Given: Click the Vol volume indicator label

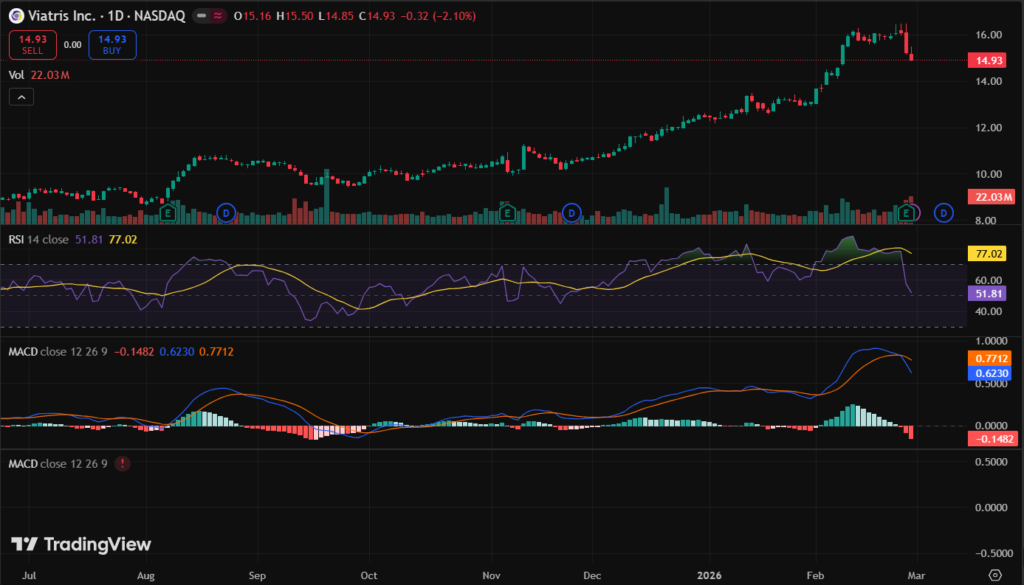Looking at the screenshot, I should pos(14,75).
